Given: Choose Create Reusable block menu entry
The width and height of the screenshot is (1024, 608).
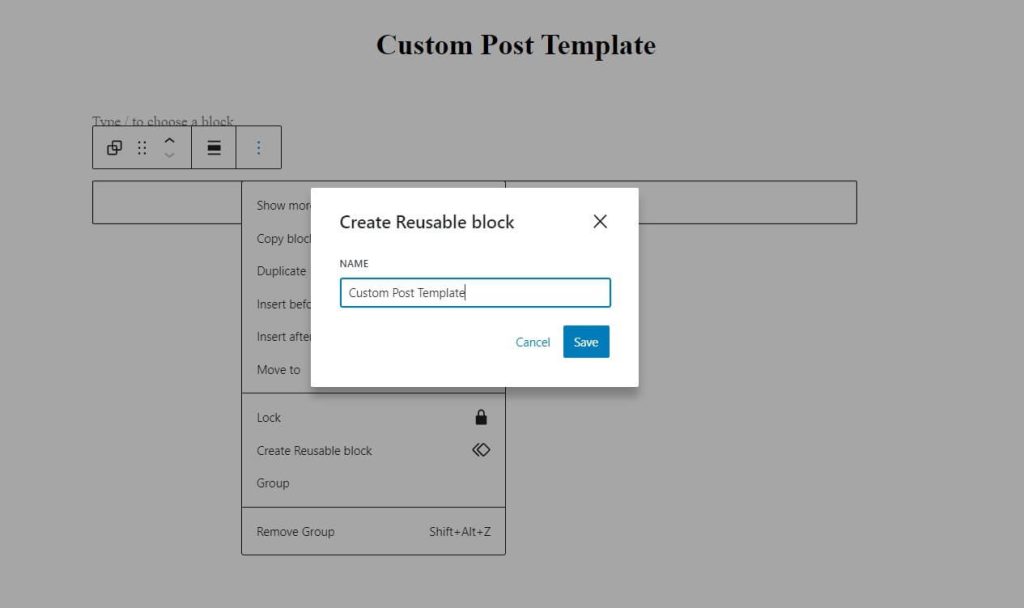Looking at the screenshot, I should [x=374, y=451].
